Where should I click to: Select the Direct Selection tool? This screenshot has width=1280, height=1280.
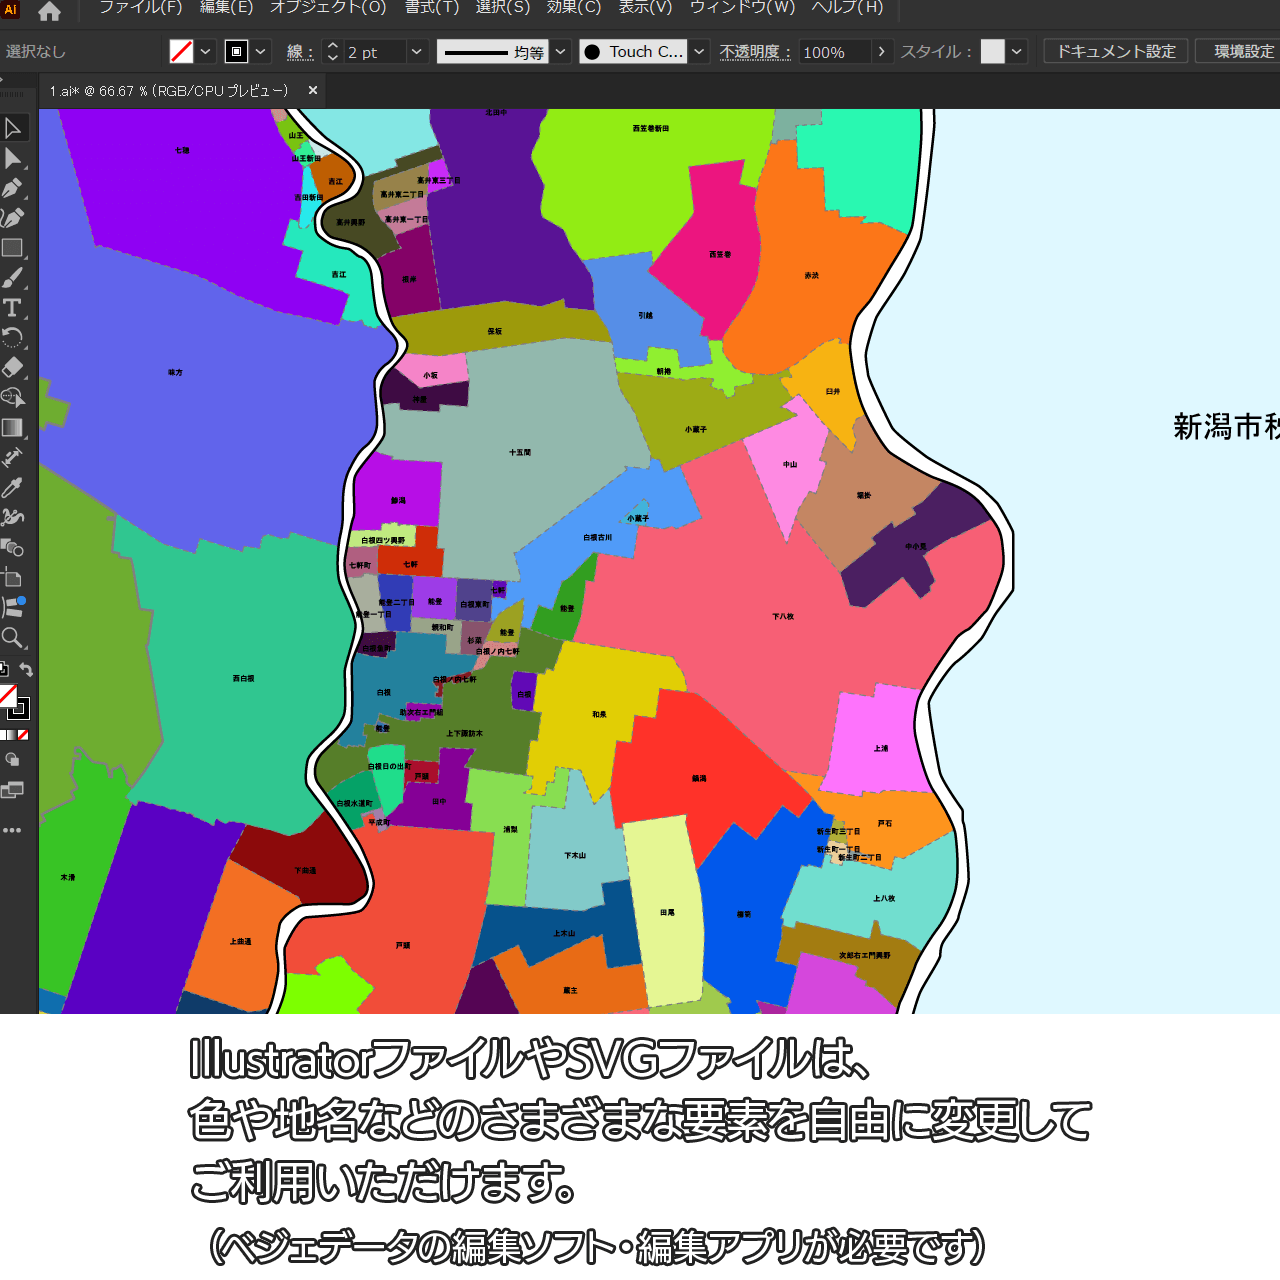13,158
